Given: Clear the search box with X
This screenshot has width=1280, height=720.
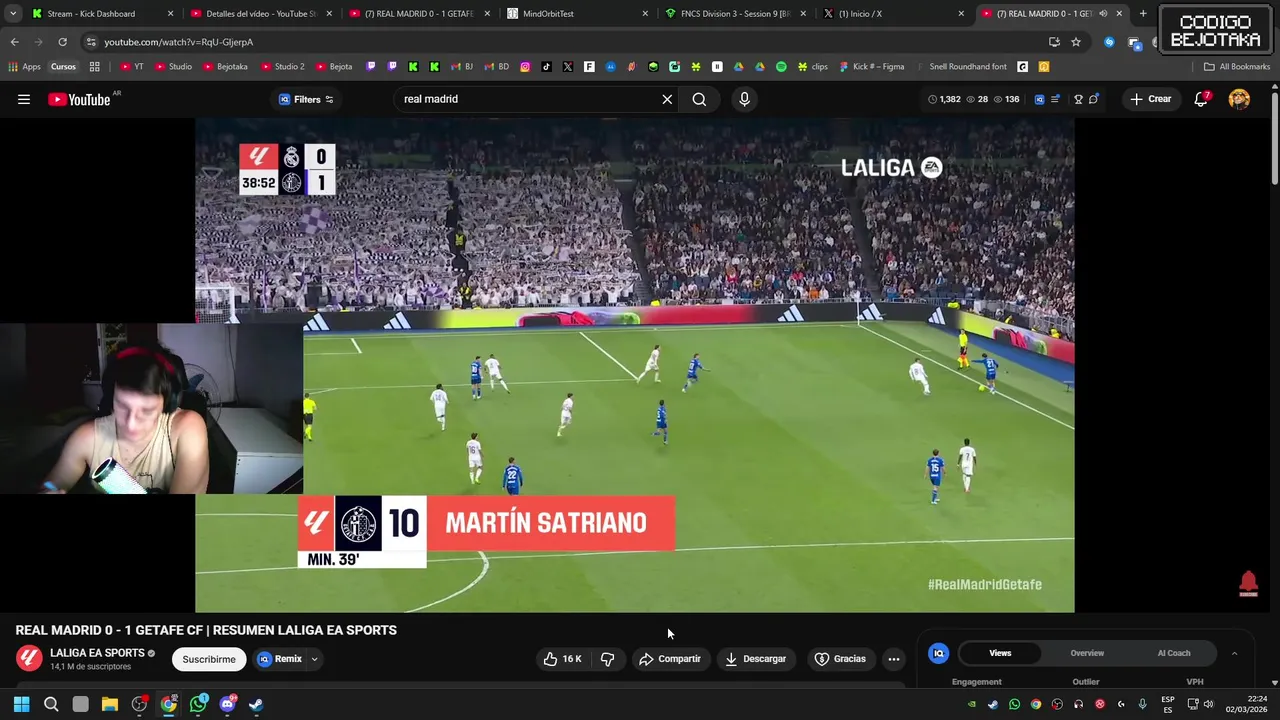Looking at the screenshot, I should [667, 99].
